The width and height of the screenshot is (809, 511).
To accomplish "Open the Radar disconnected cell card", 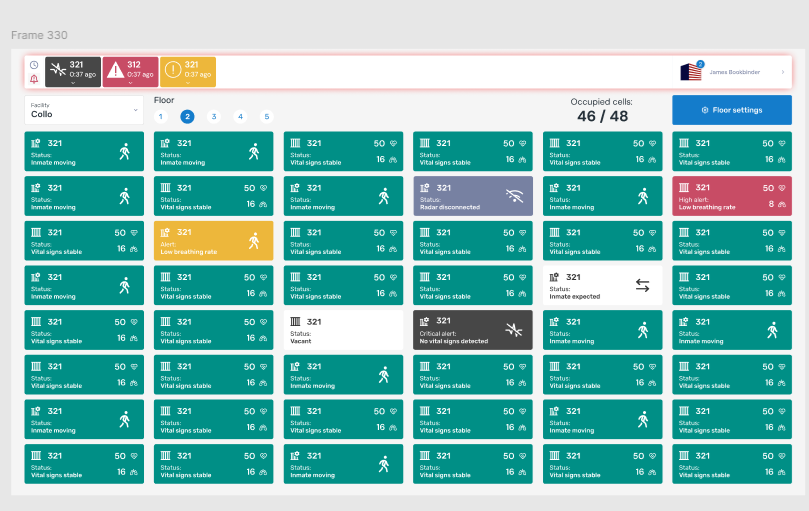I will point(473,196).
